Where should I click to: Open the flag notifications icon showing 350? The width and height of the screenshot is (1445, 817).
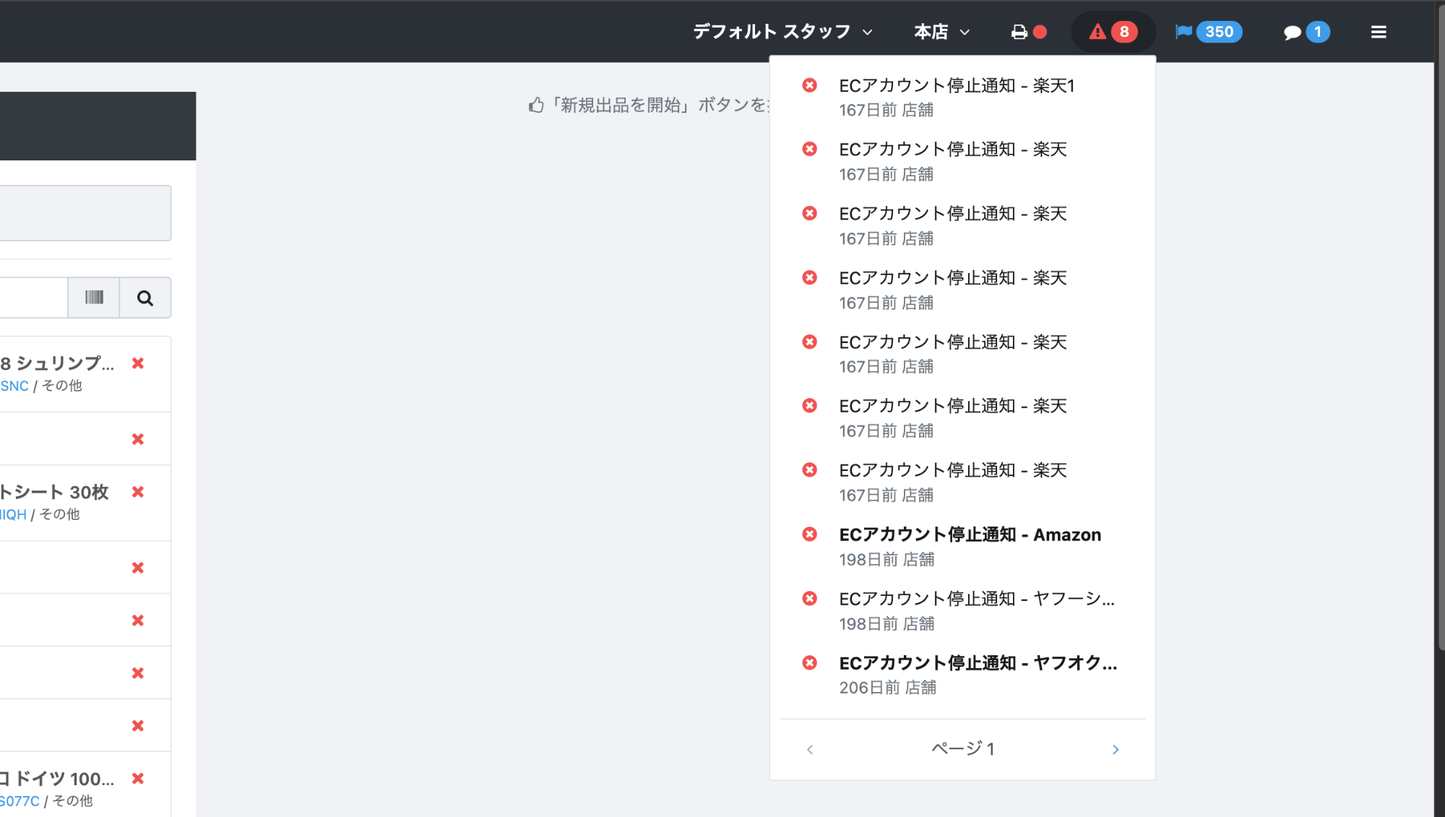coord(1208,31)
